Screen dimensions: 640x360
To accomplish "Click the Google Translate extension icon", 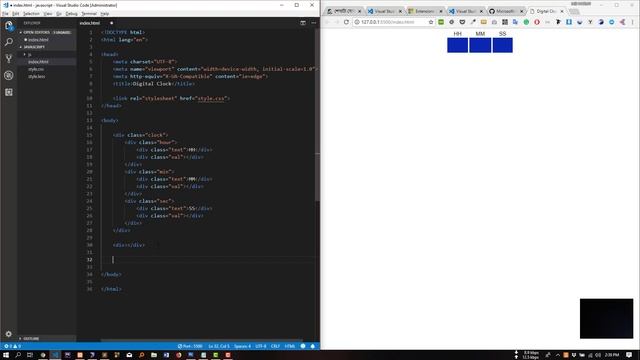I will tap(516, 22).
